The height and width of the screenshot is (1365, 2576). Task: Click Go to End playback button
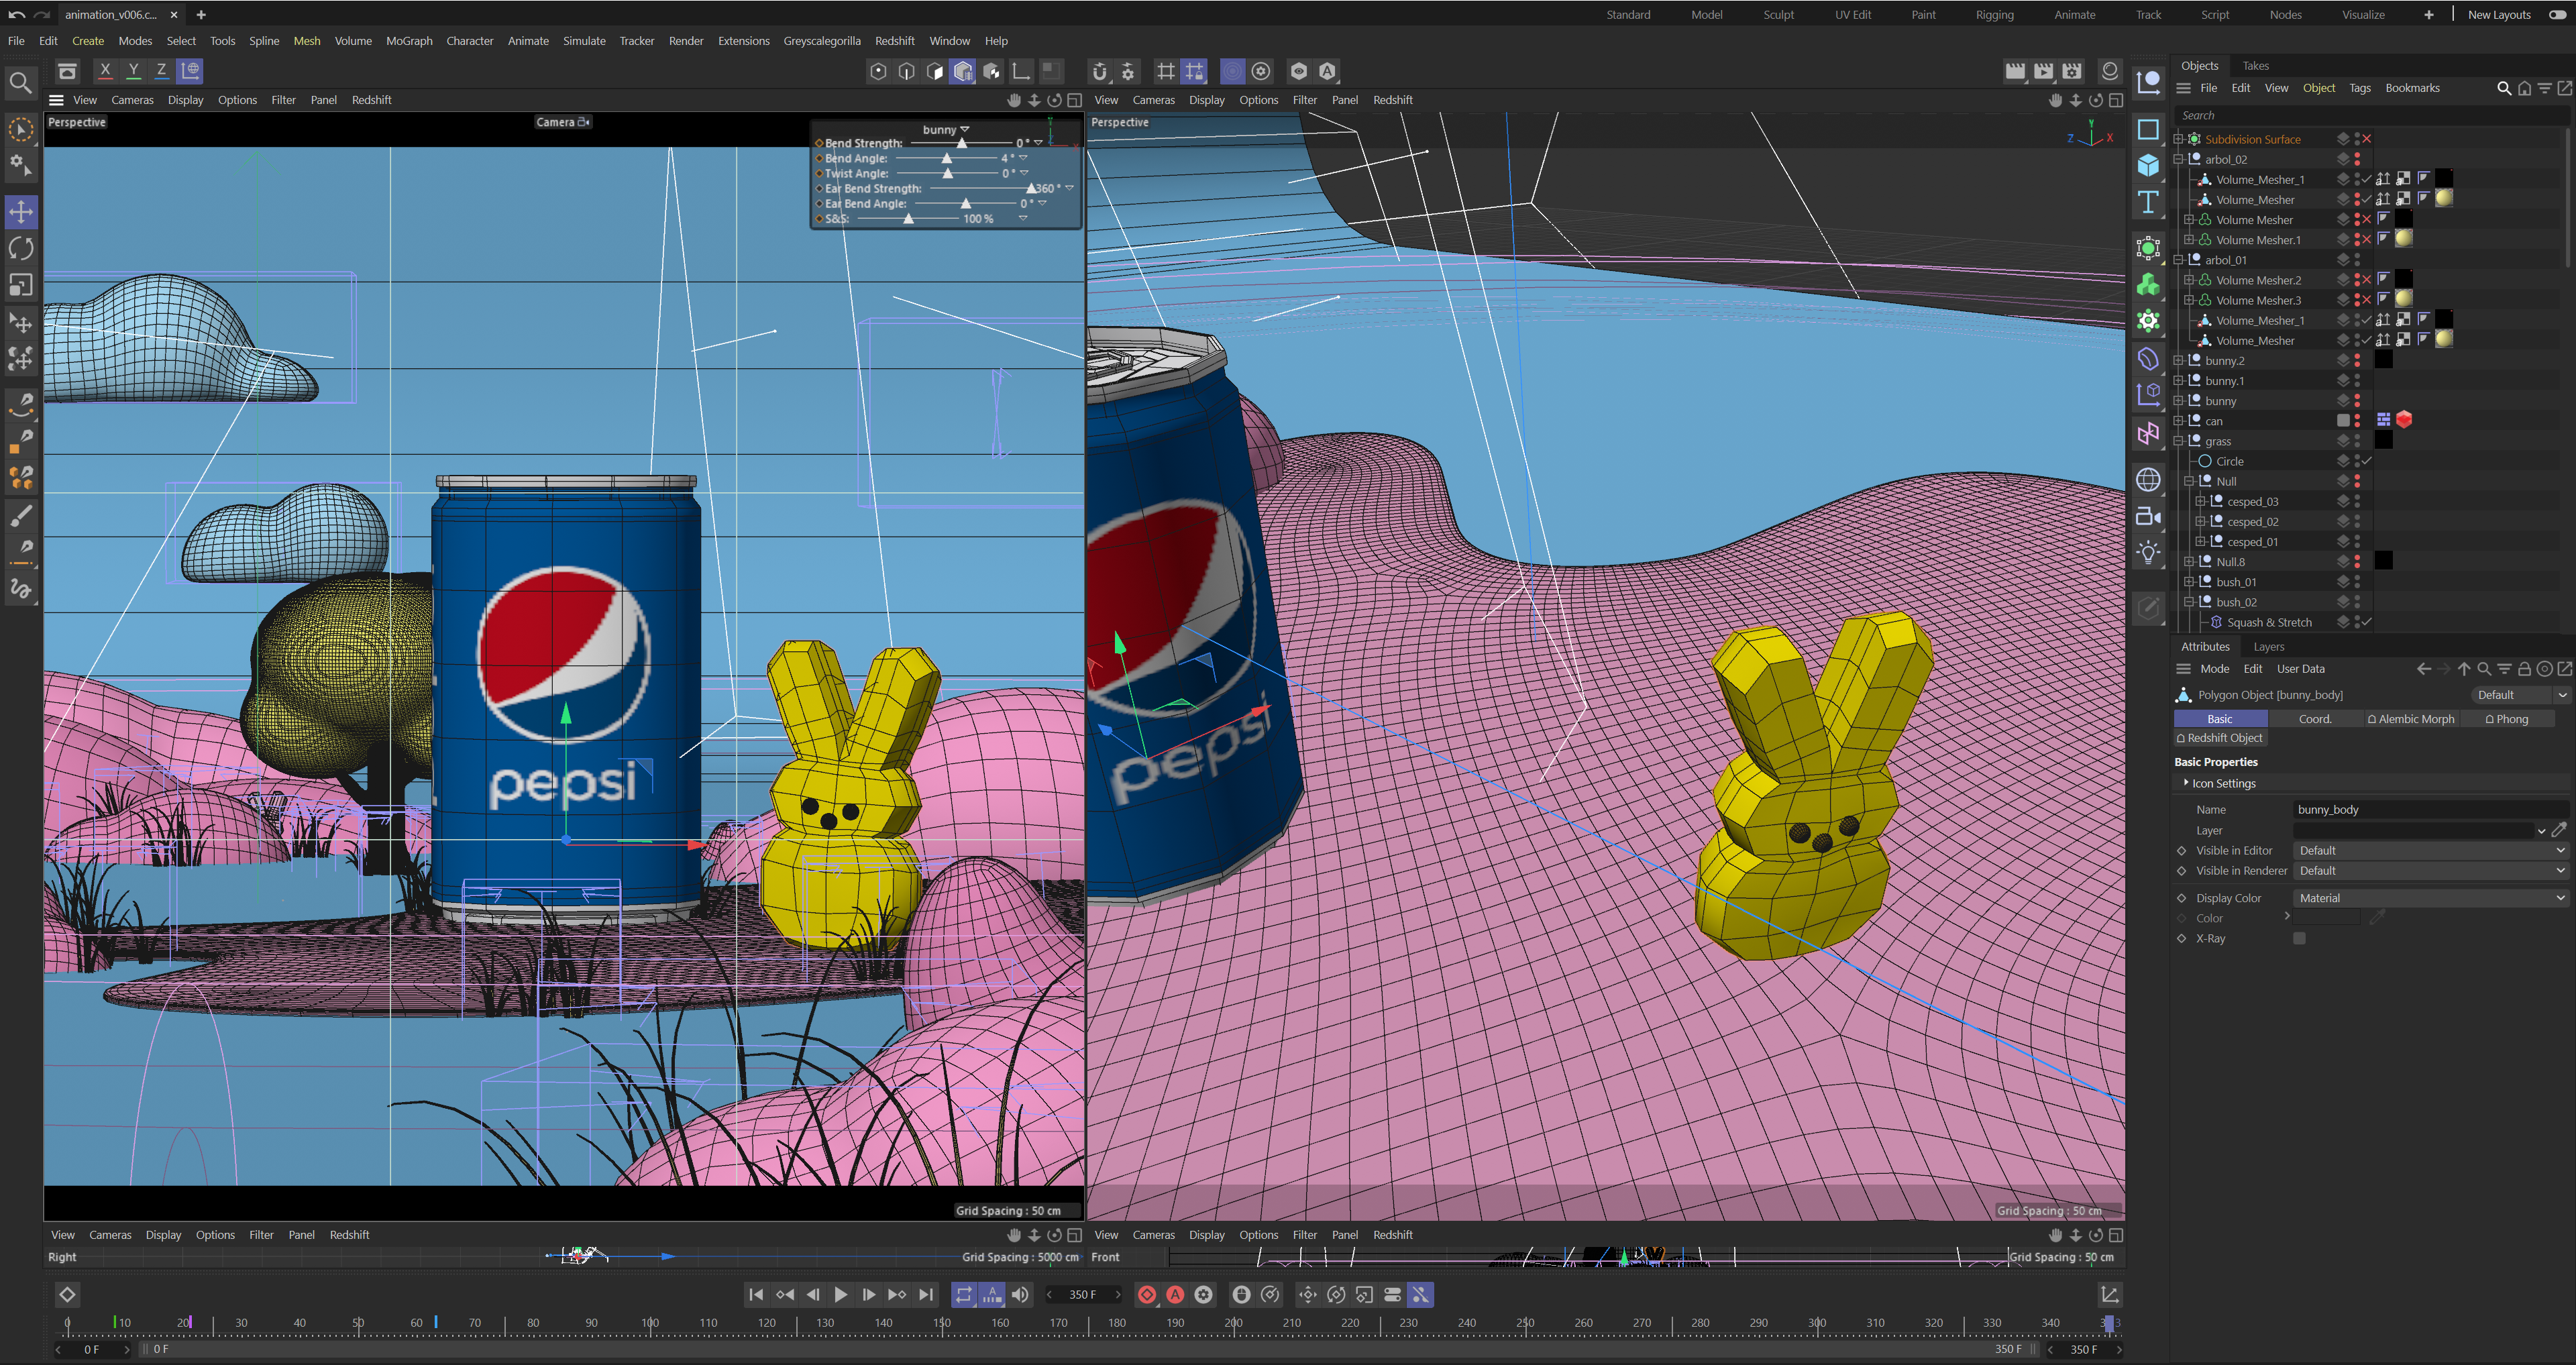click(926, 1295)
